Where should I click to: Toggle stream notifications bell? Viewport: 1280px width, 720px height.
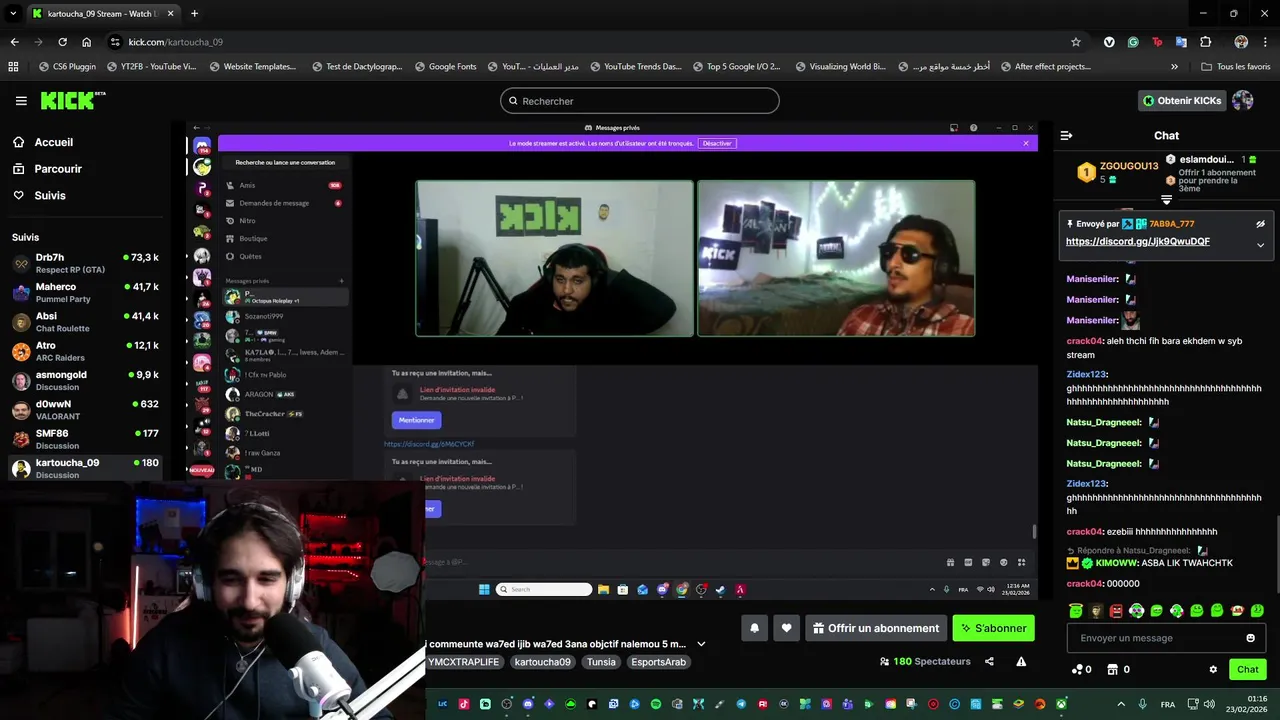(x=755, y=628)
